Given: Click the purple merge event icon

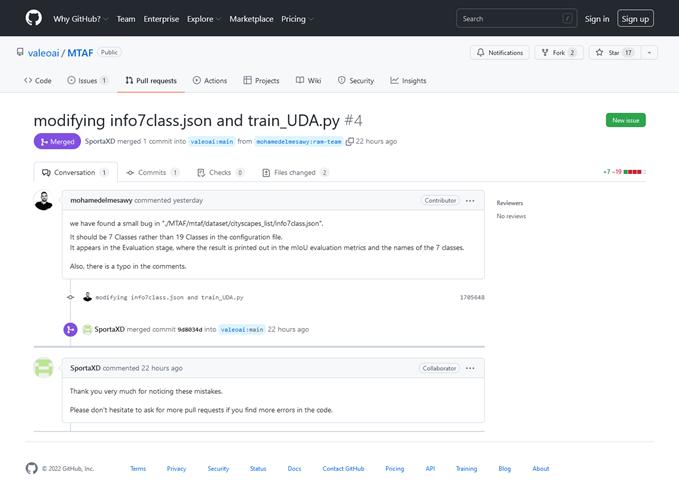Looking at the screenshot, I should coord(70,330).
